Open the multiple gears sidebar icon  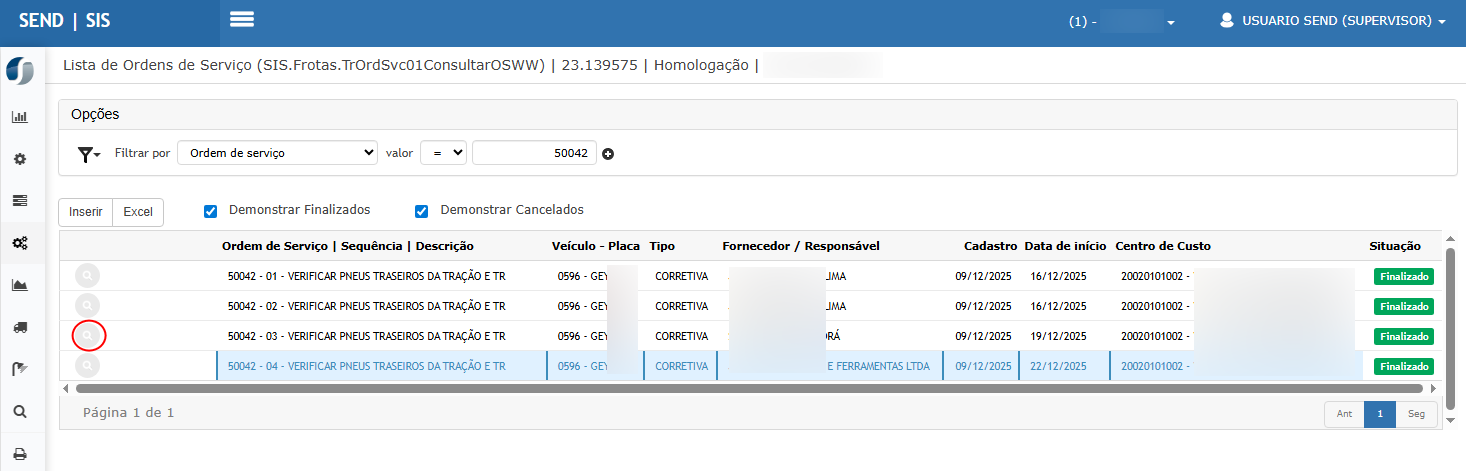point(19,243)
